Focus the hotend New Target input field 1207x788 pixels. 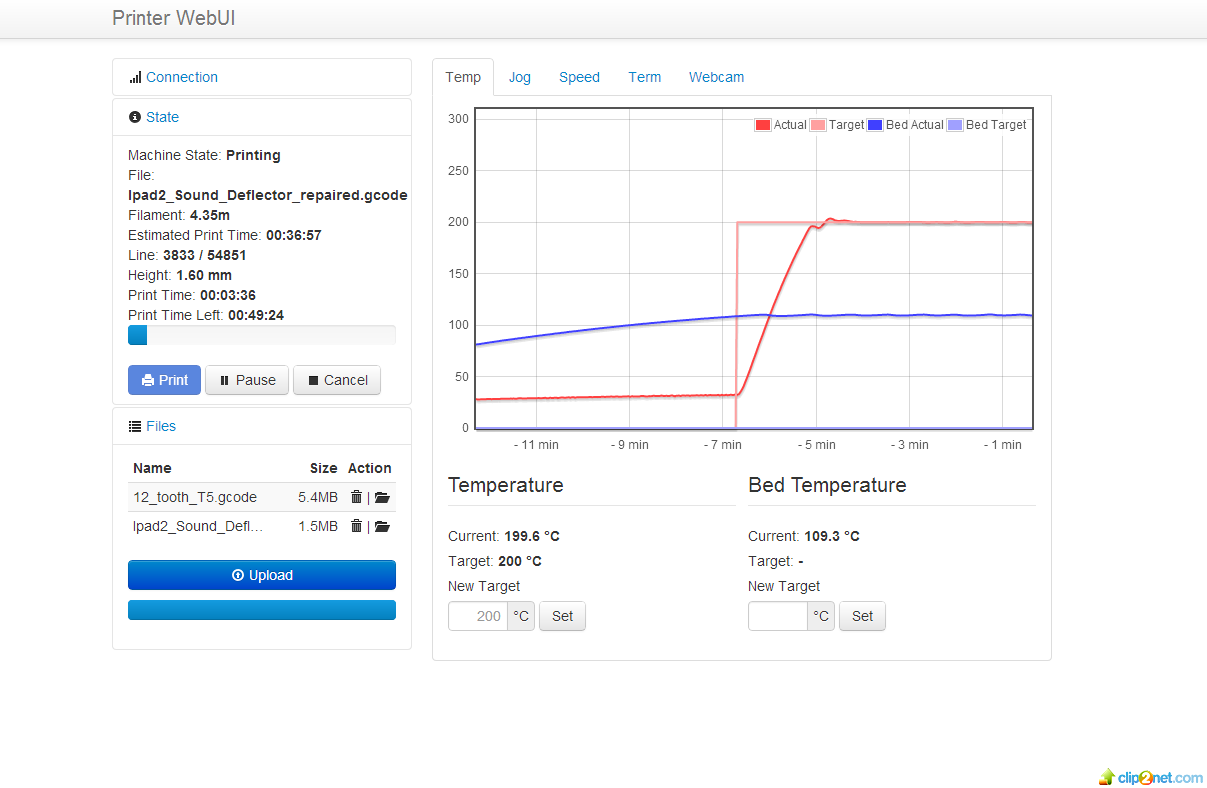478,616
